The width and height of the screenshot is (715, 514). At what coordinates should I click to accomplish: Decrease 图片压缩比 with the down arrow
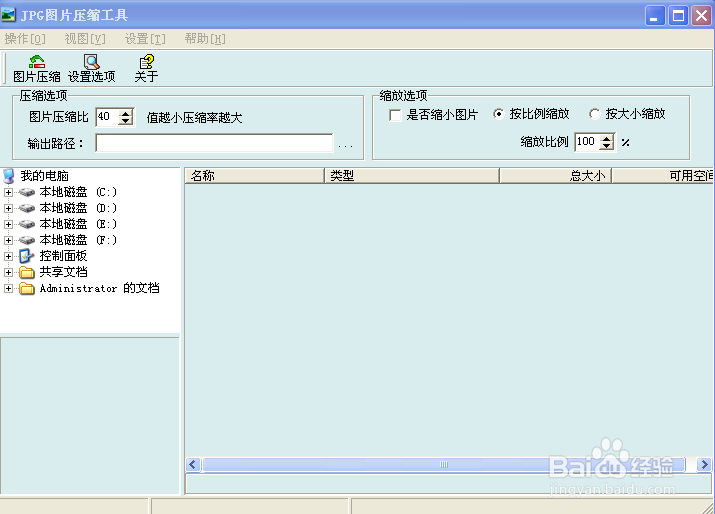point(125,121)
